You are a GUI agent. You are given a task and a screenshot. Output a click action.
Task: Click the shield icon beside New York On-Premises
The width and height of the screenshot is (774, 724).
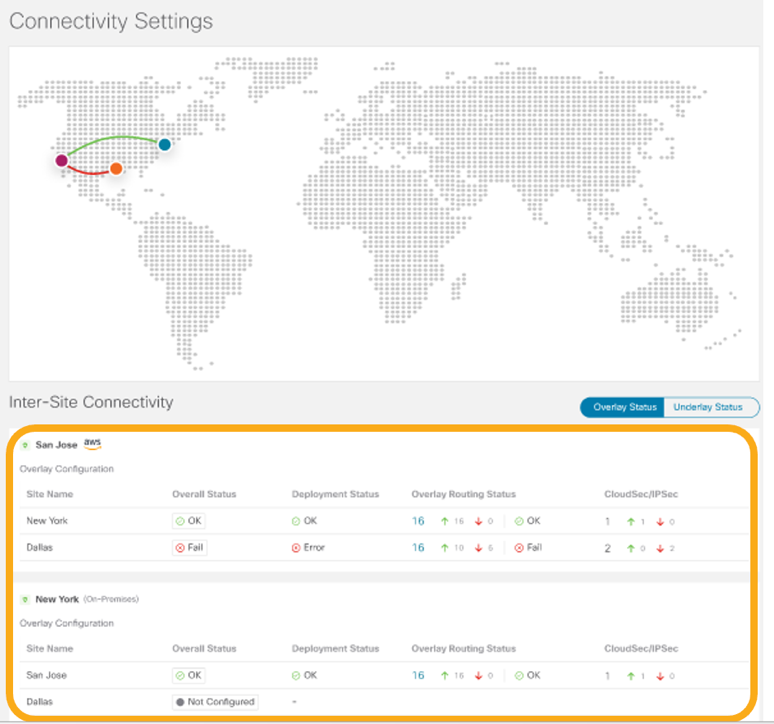point(25,599)
